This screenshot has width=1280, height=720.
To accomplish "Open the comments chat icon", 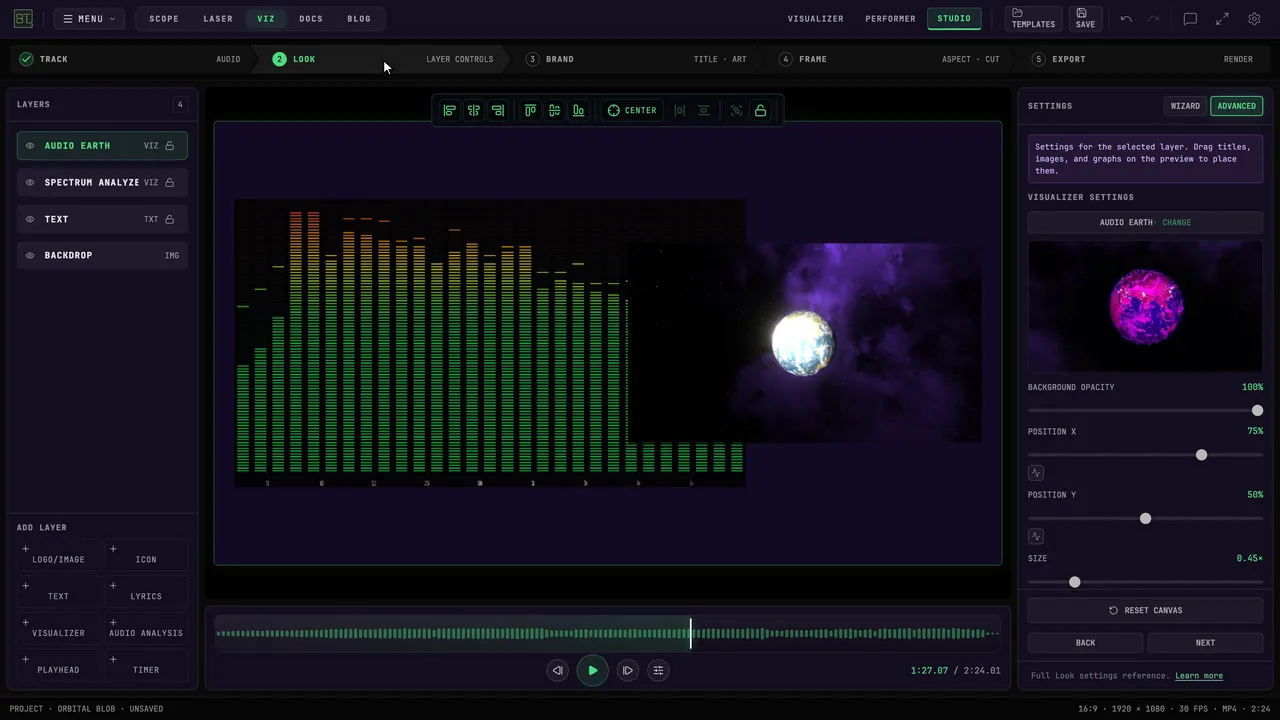I will tap(1190, 19).
